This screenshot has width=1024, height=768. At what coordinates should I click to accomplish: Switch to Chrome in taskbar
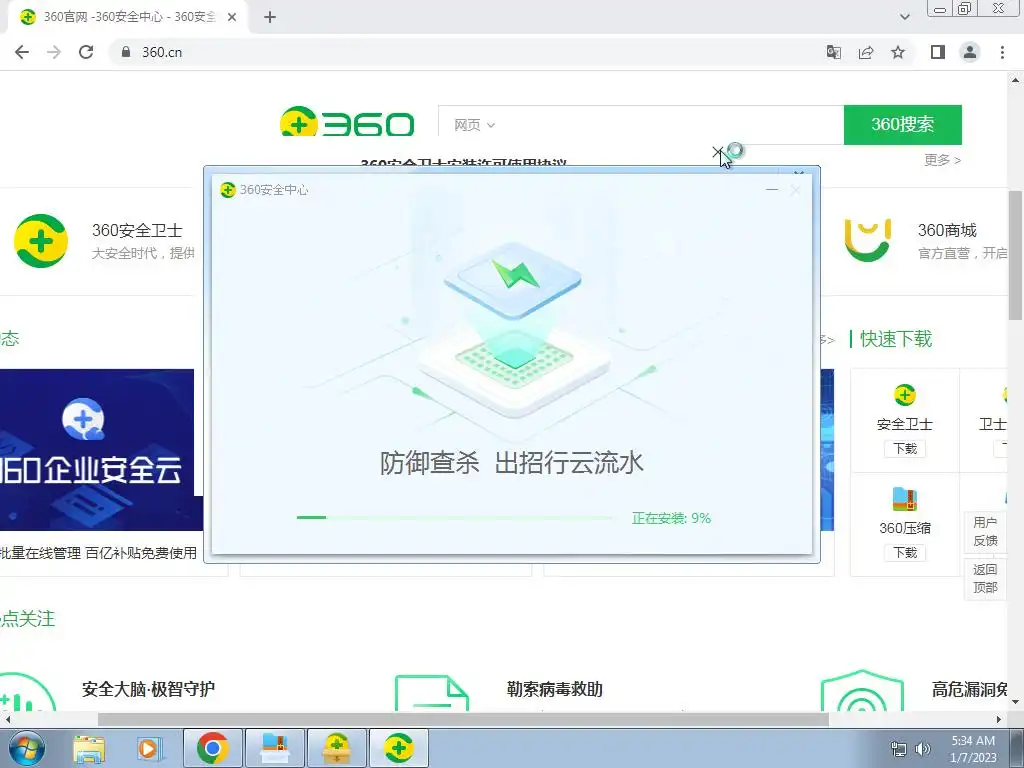pos(212,748)
